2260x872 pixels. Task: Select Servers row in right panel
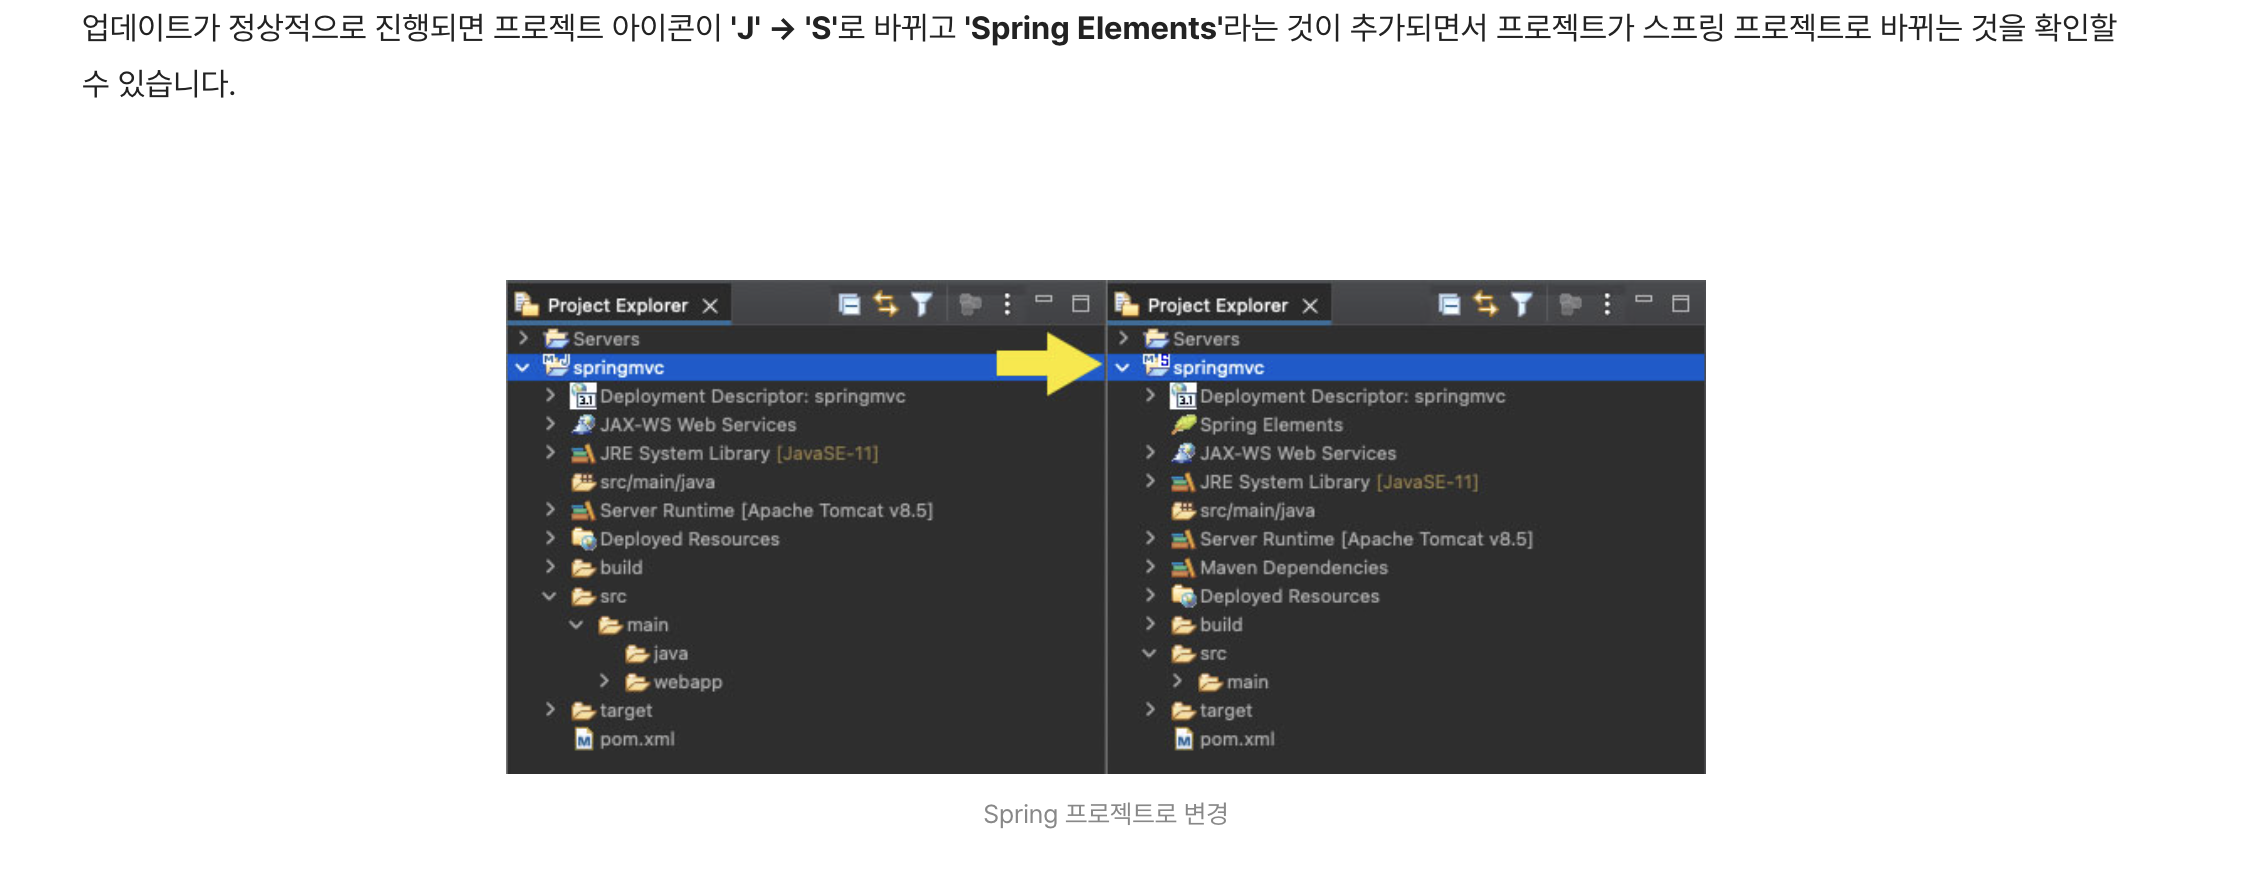[x=1405, y=339]
